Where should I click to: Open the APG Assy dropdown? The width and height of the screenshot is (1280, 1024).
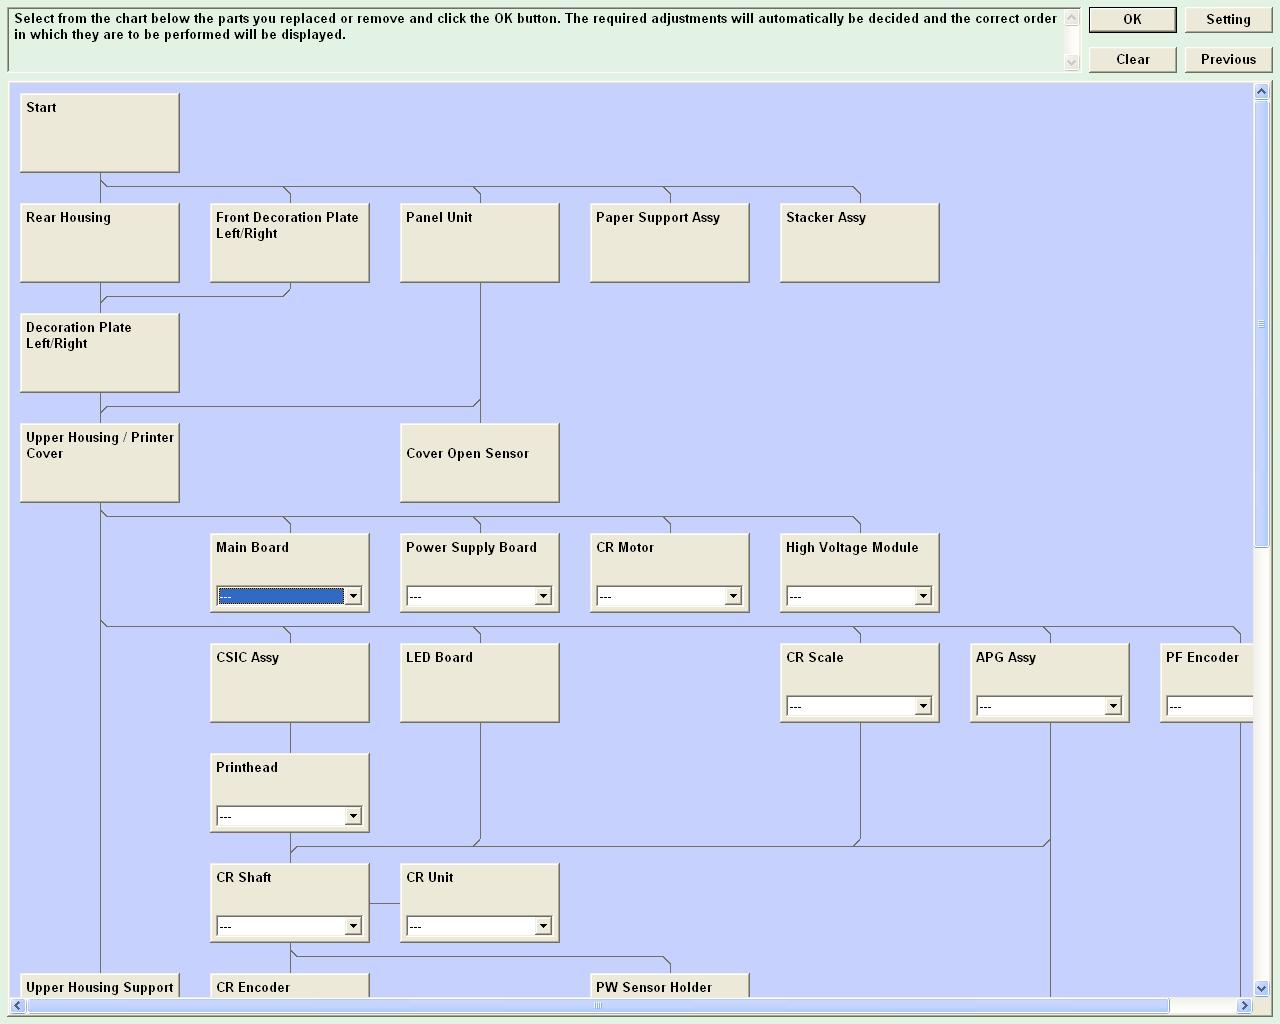(x=1112, y=706)
